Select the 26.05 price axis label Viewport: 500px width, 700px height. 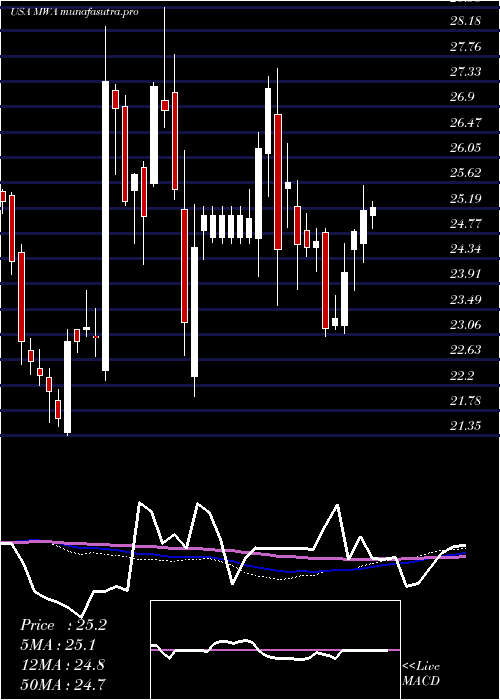click(466, 147)
